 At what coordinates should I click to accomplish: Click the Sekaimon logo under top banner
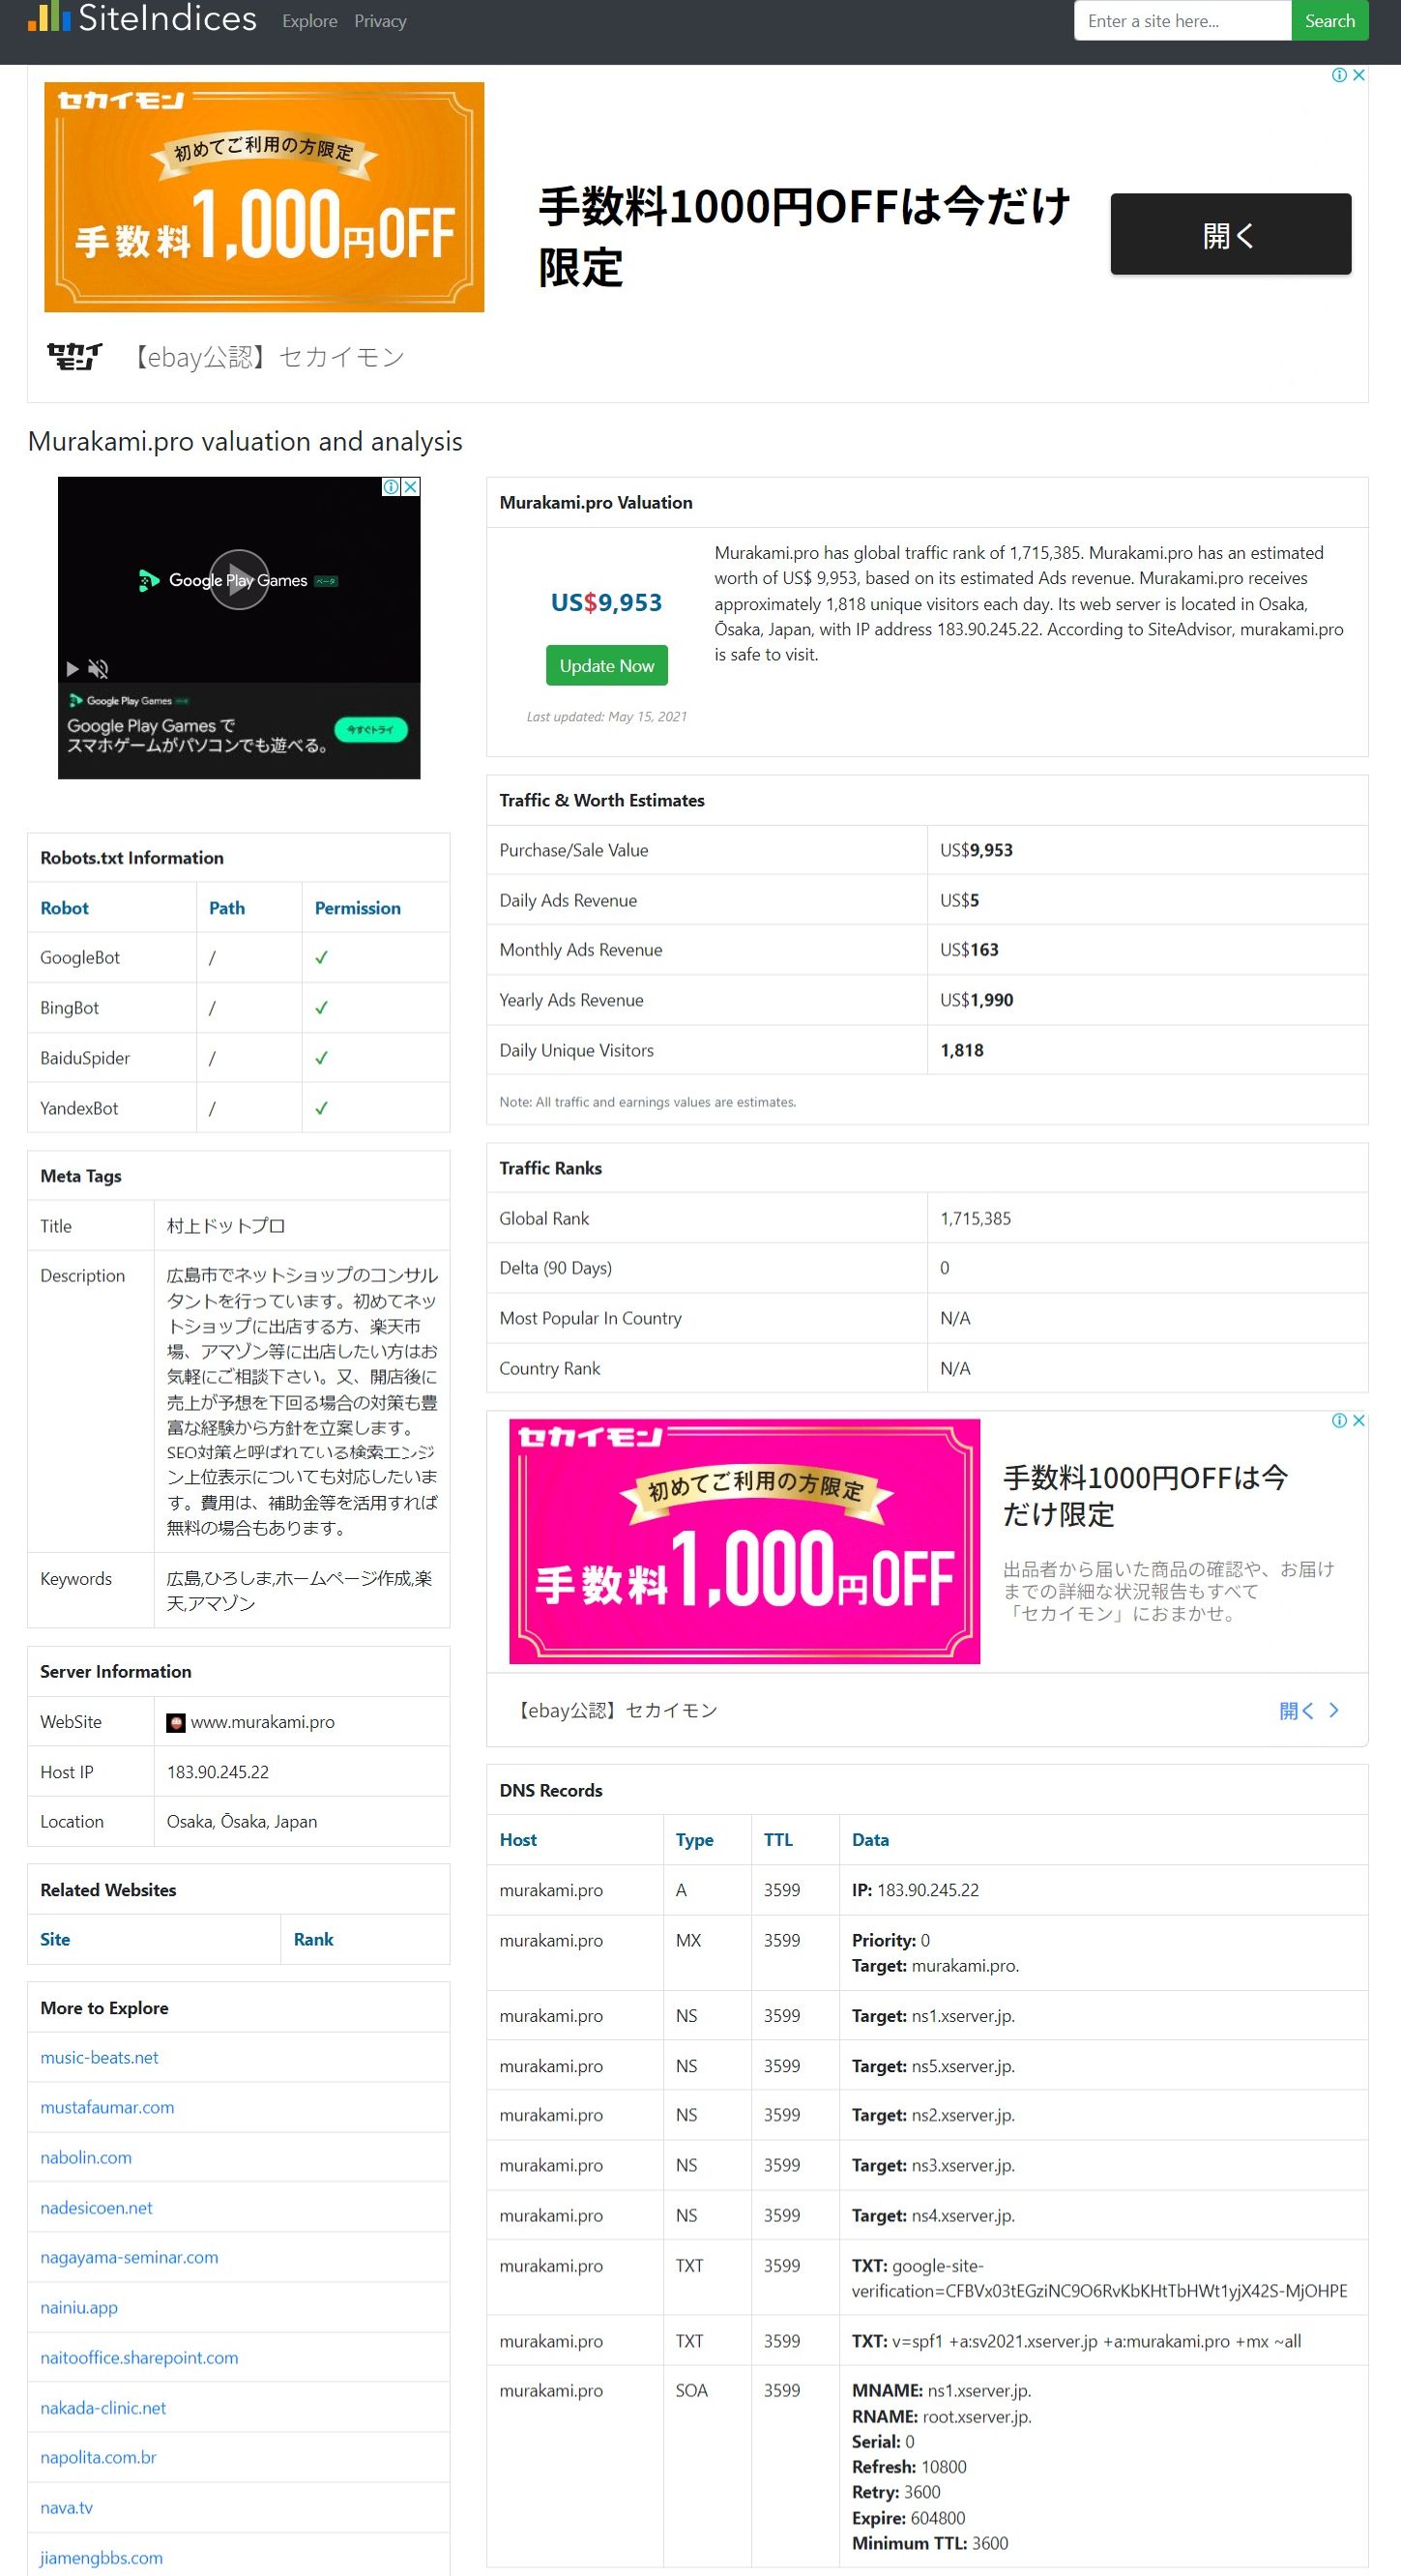(x=75, y=356)
